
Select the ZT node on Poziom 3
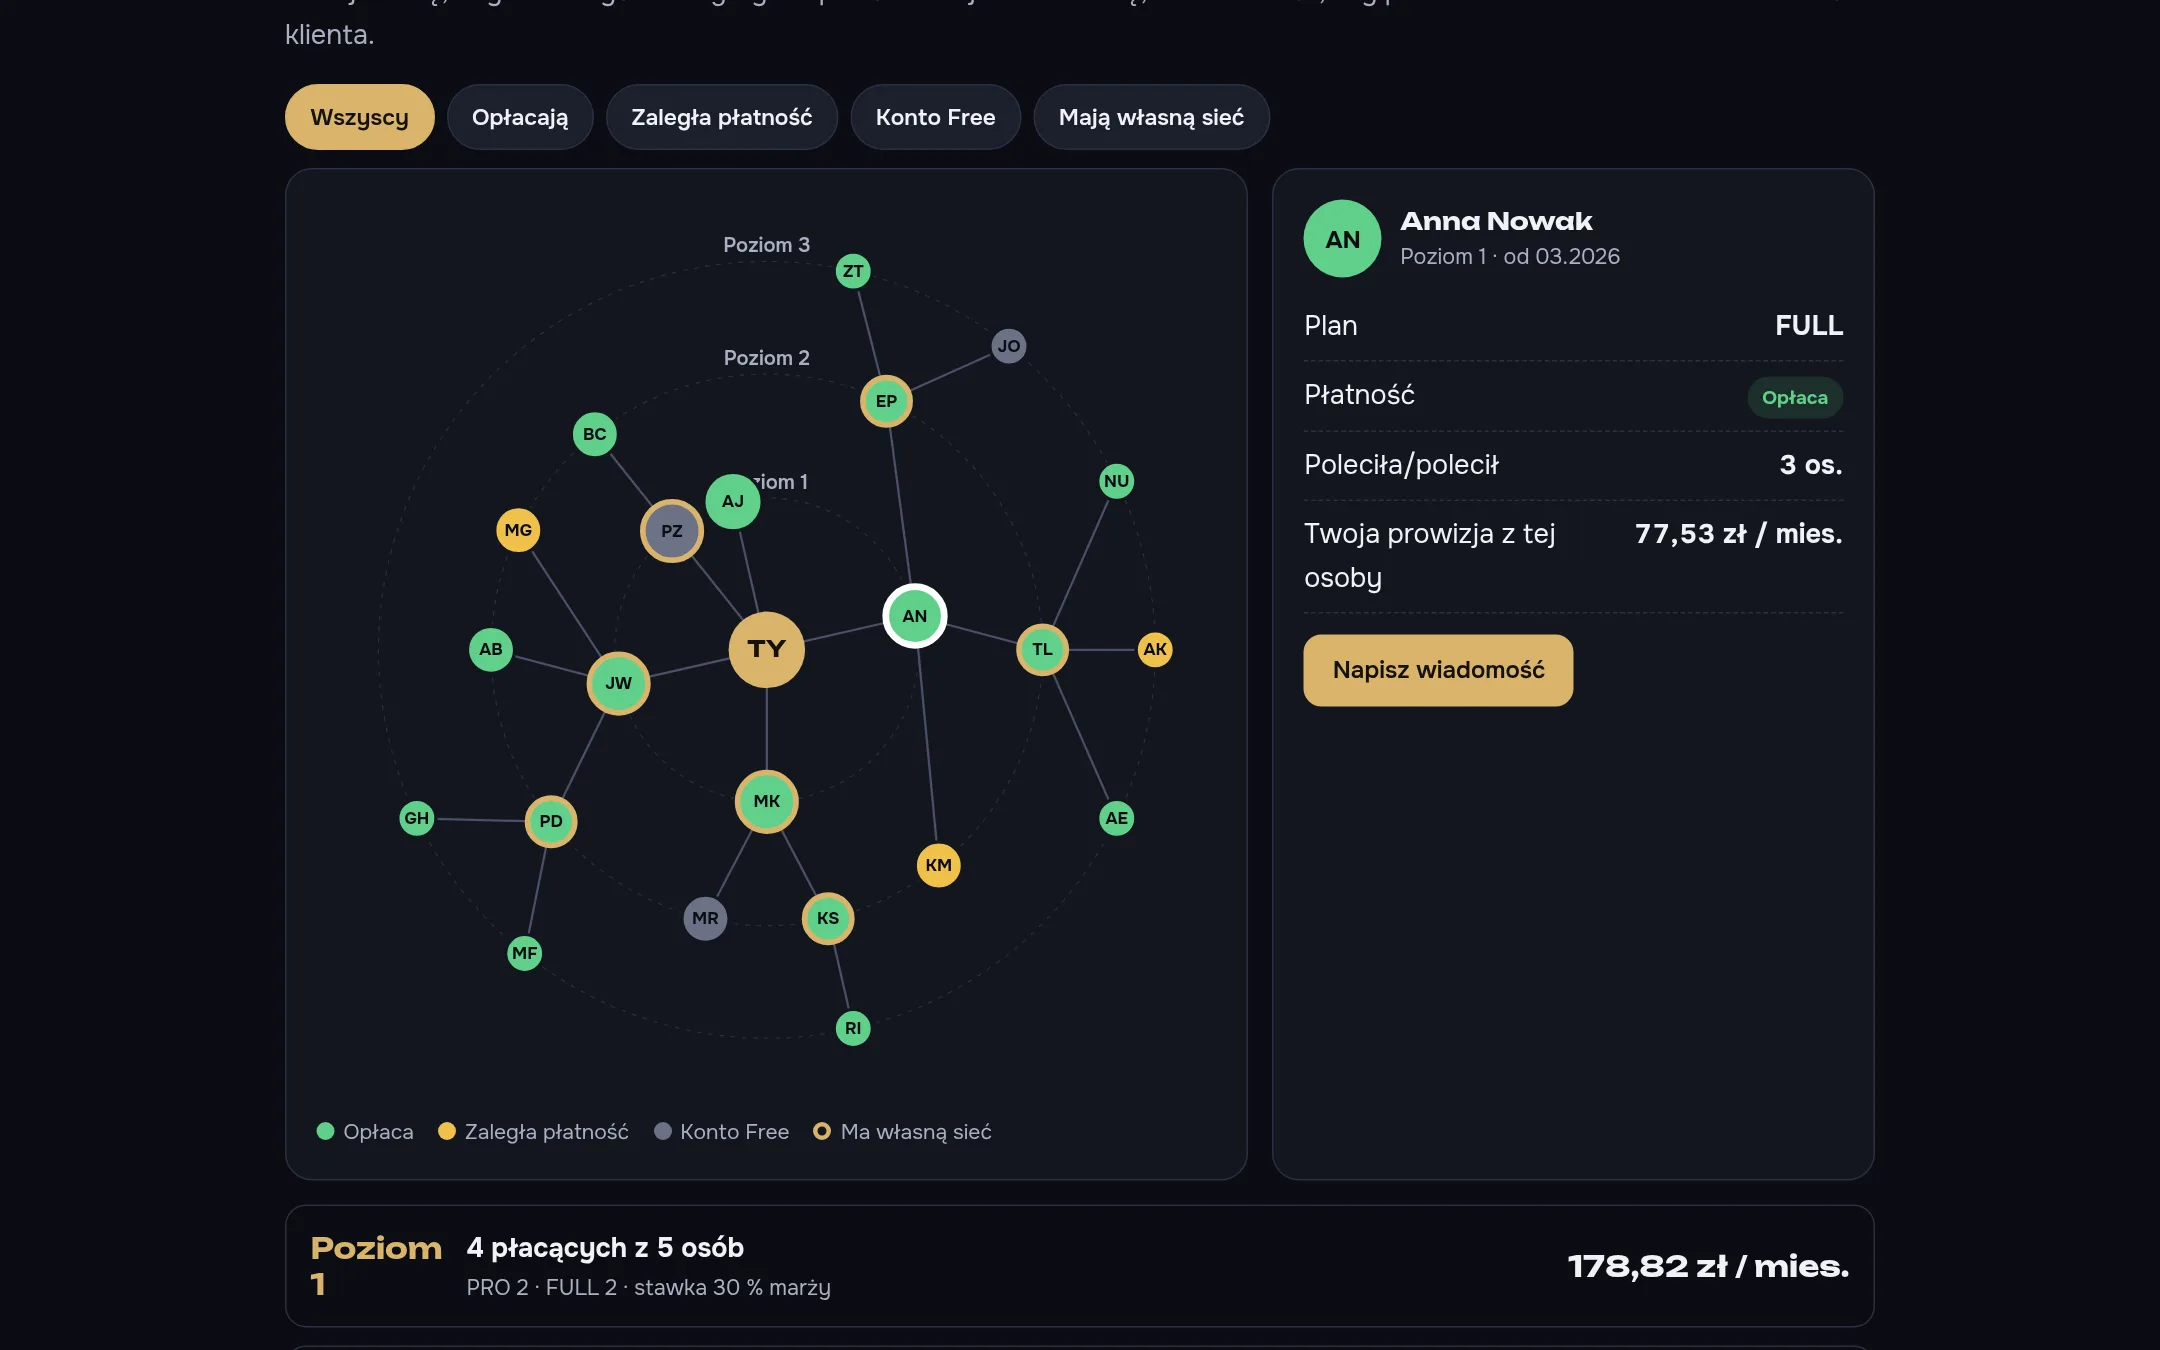[x=852, y=271]
